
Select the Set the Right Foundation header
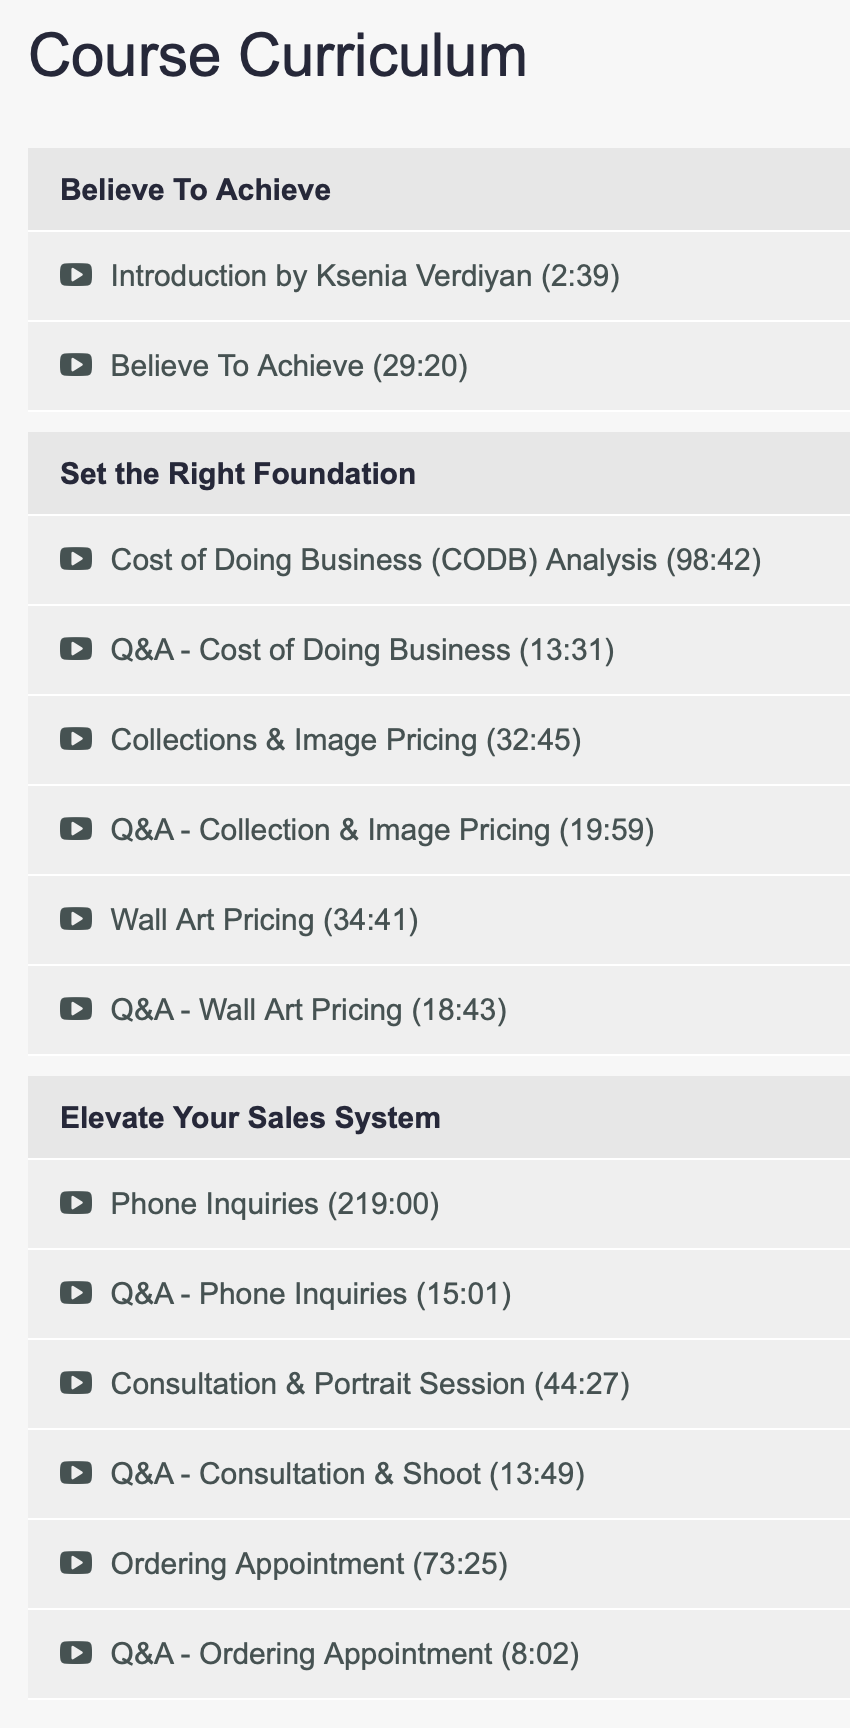coord(439,473)
